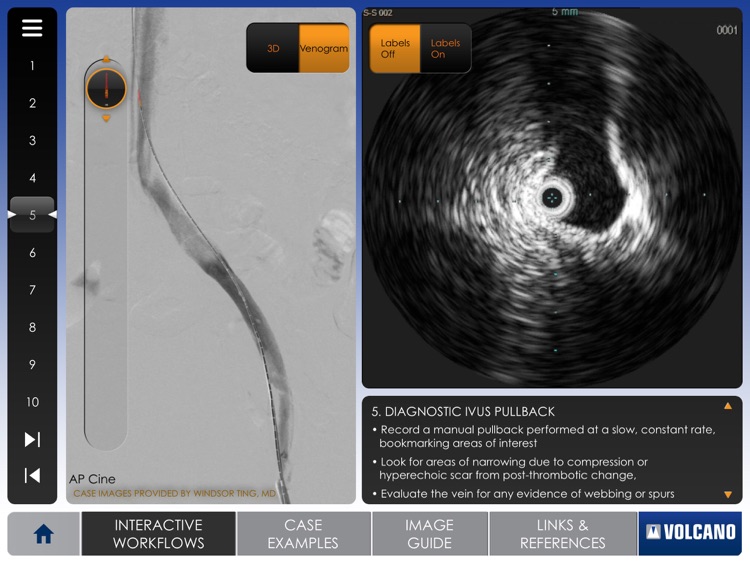Go to workflow step 10

[x=32, y=402]
